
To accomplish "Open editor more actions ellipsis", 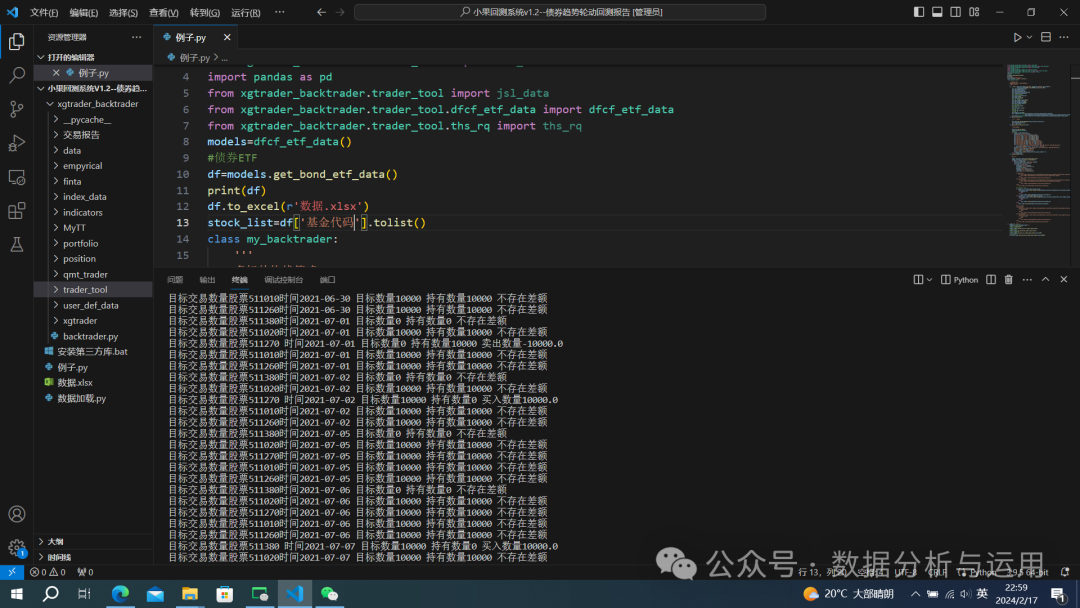I will (1064, 37).
